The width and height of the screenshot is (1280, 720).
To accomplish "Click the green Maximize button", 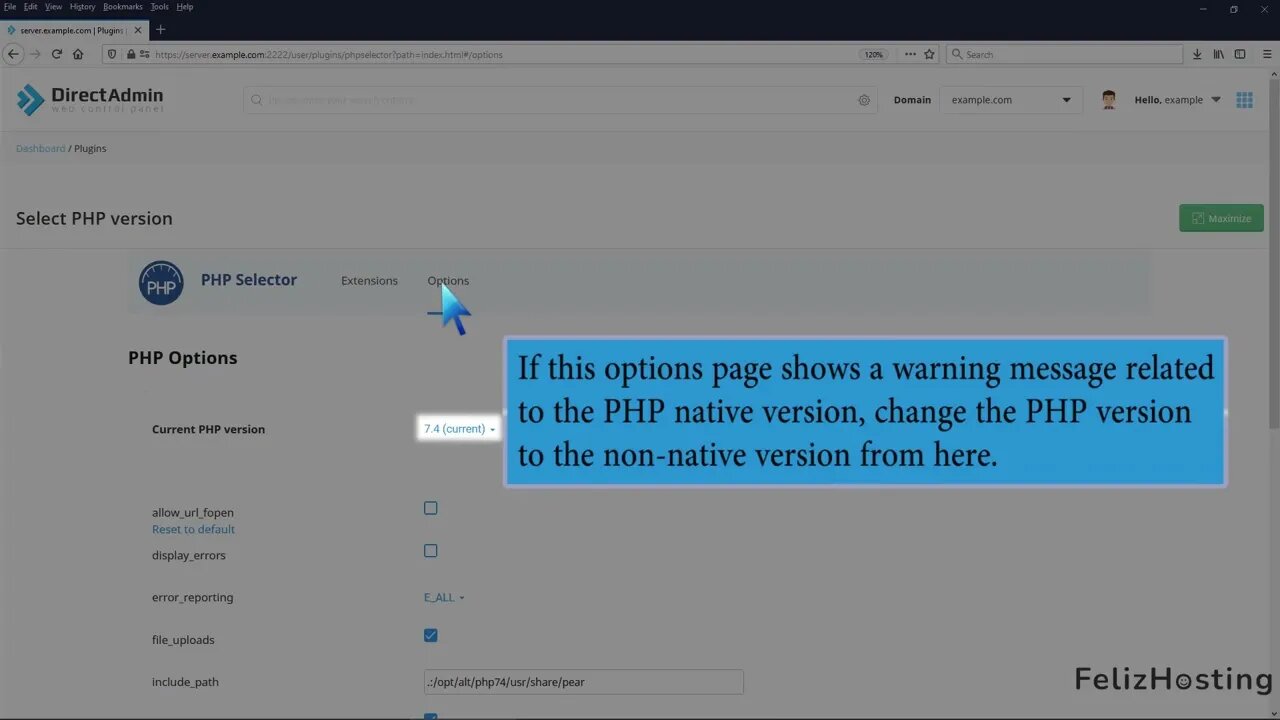I will 1221,218.
